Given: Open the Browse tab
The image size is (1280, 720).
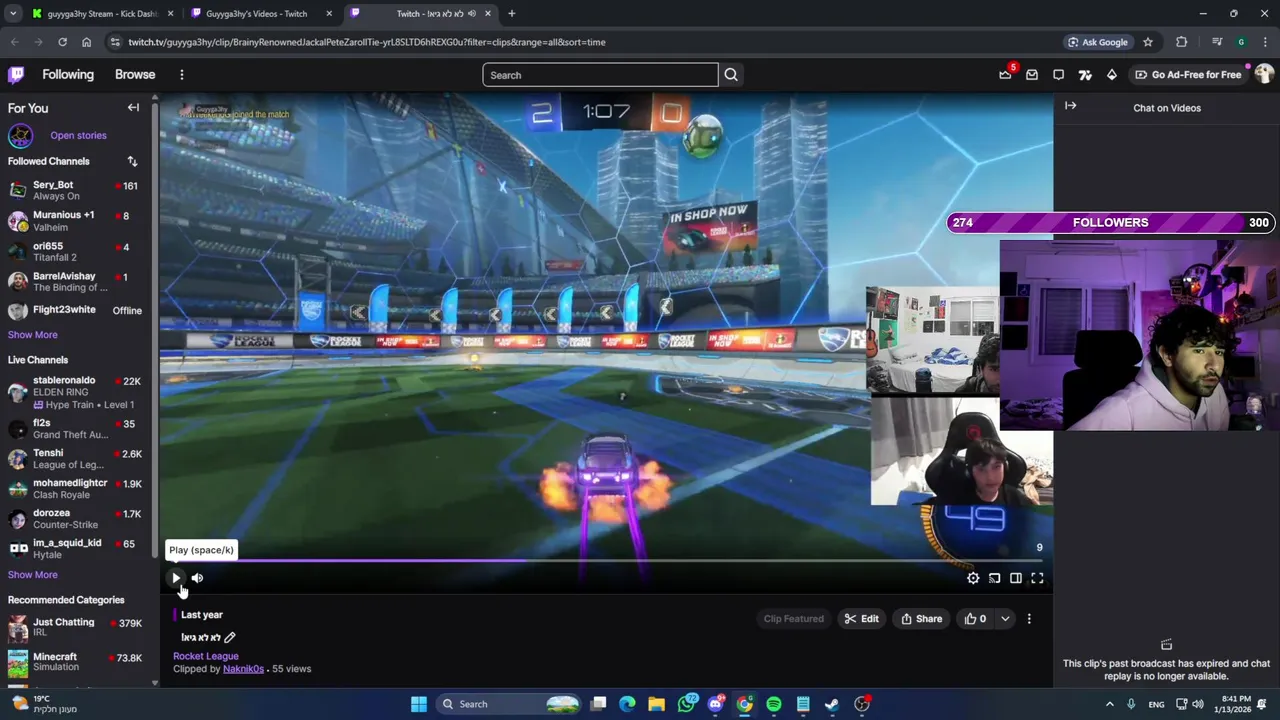Looking at the screenshot, I should point(135,75).
